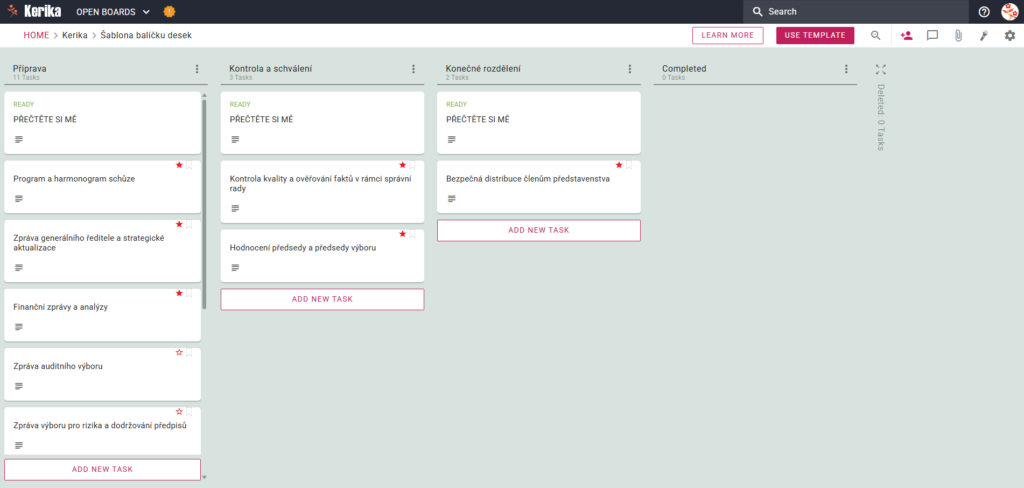This screenshot has width=1024, height=488.
Task: Open Zpráva auditního výboru card title
Action: click(58, 366)
